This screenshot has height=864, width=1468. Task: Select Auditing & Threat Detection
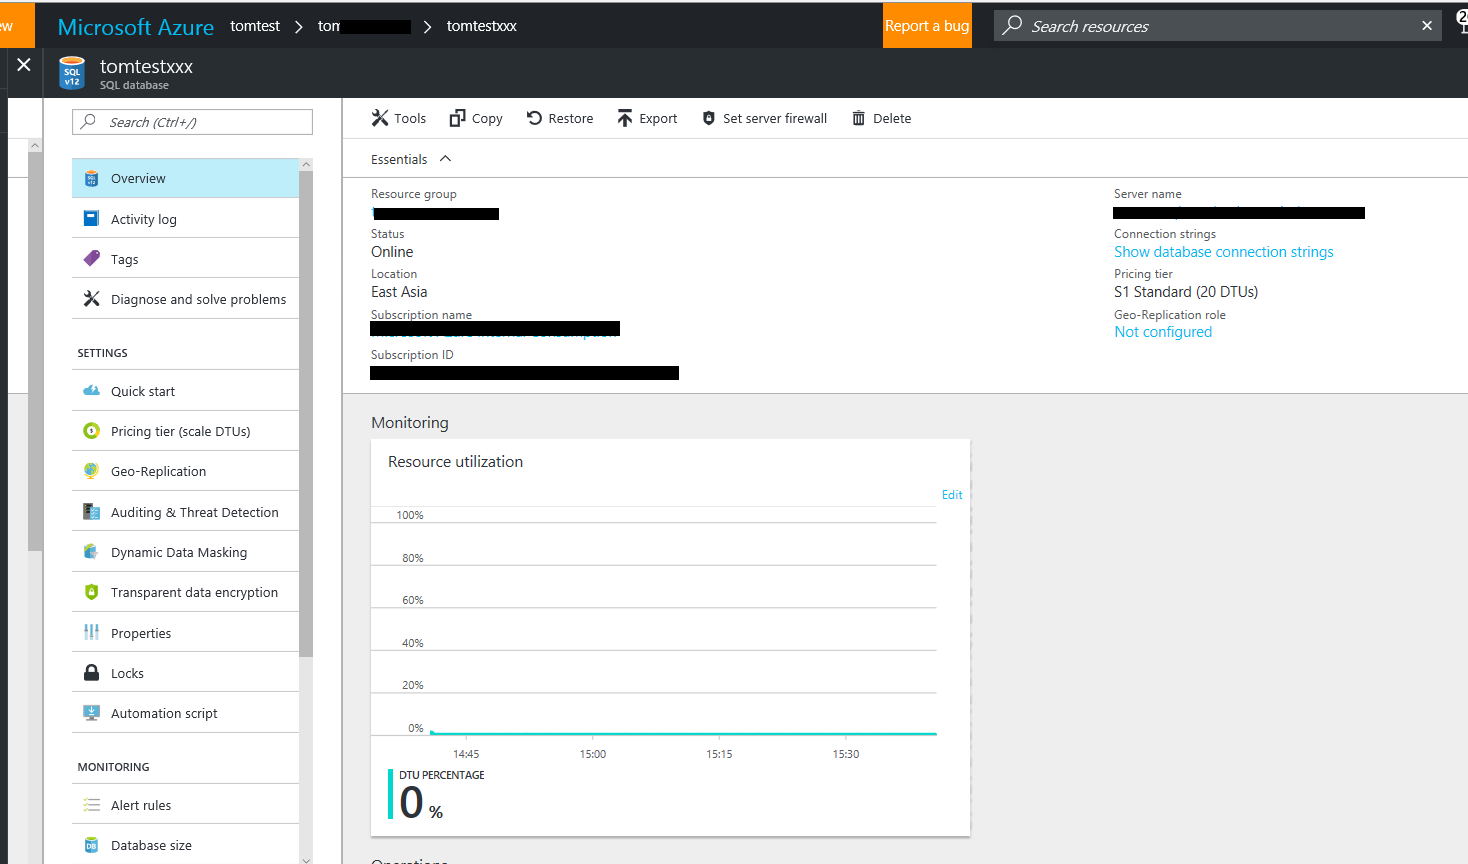pos(185,512)
